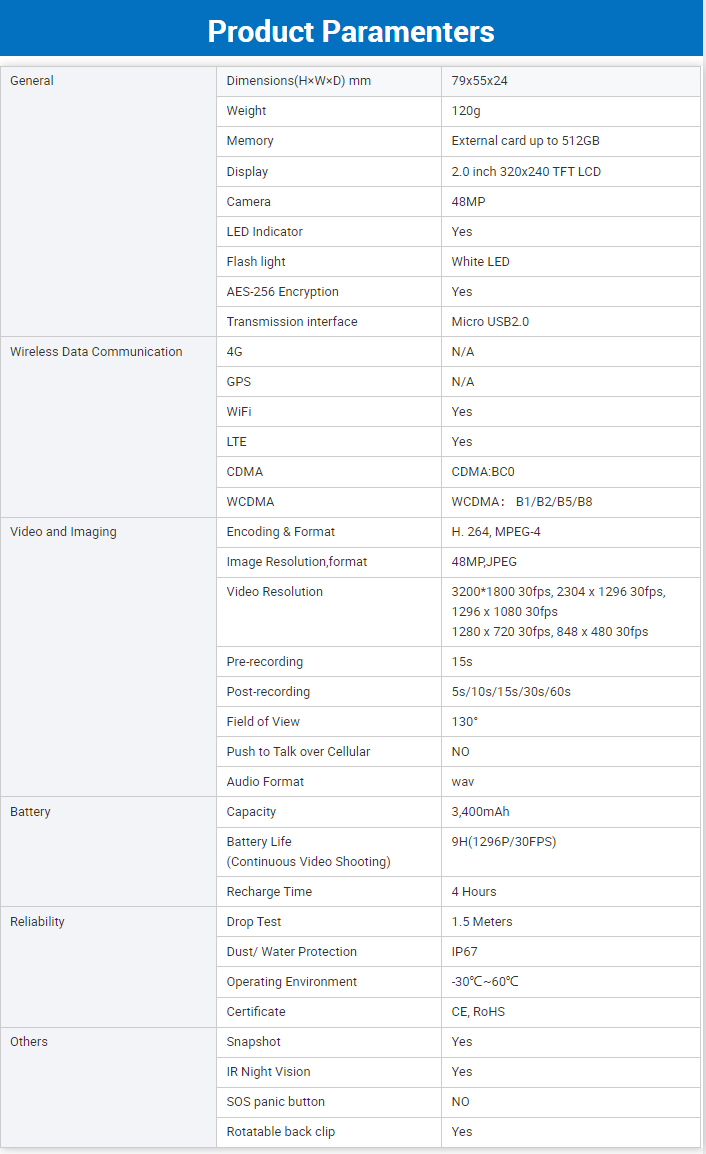Select the IP67 protection value
The width and height of the screenshot is (706, 1154).
click(465, 952)
